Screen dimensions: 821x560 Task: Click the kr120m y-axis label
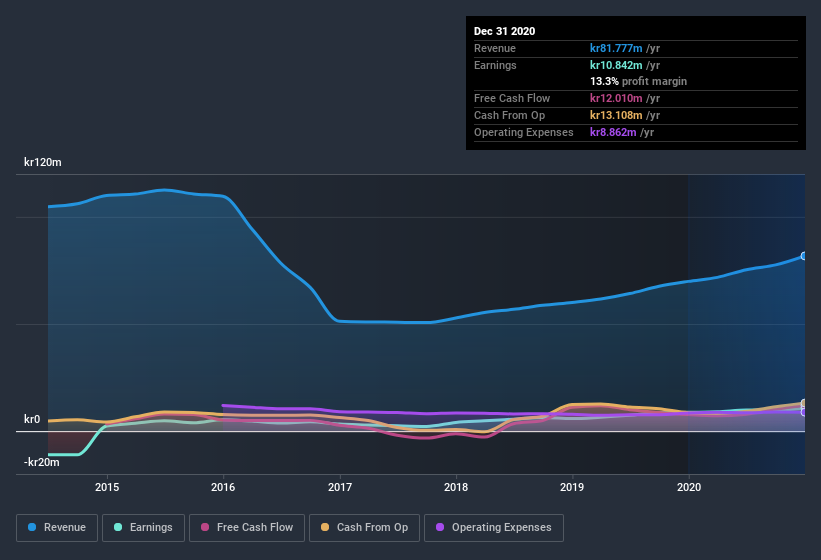[42, 162]
